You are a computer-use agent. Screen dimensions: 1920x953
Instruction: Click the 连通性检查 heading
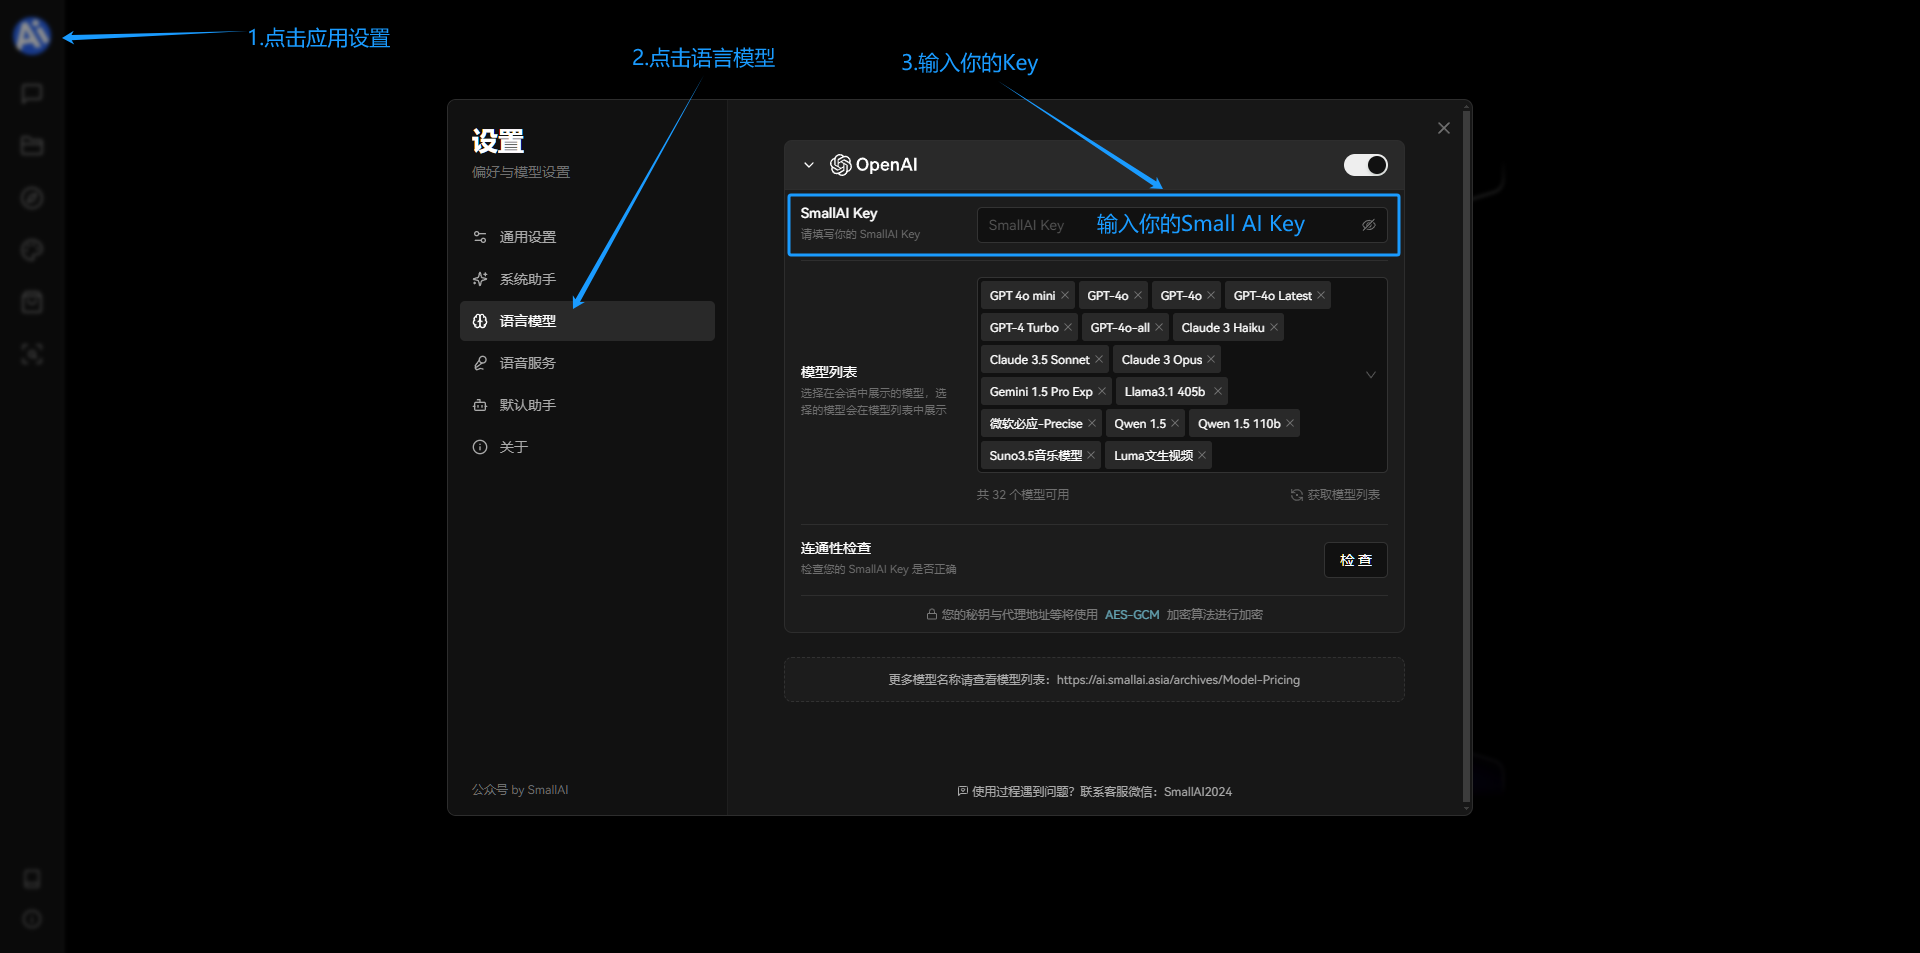tap(836, 548)
